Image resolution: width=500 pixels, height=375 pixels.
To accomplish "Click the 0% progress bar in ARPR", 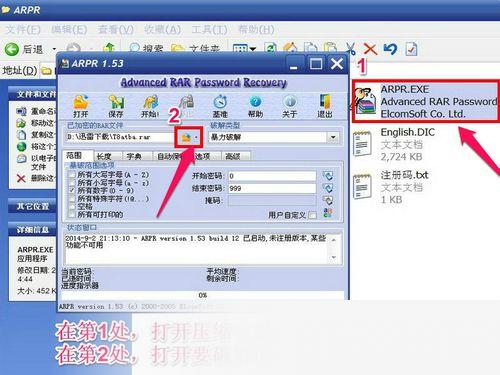I will (x=203, y=295).
